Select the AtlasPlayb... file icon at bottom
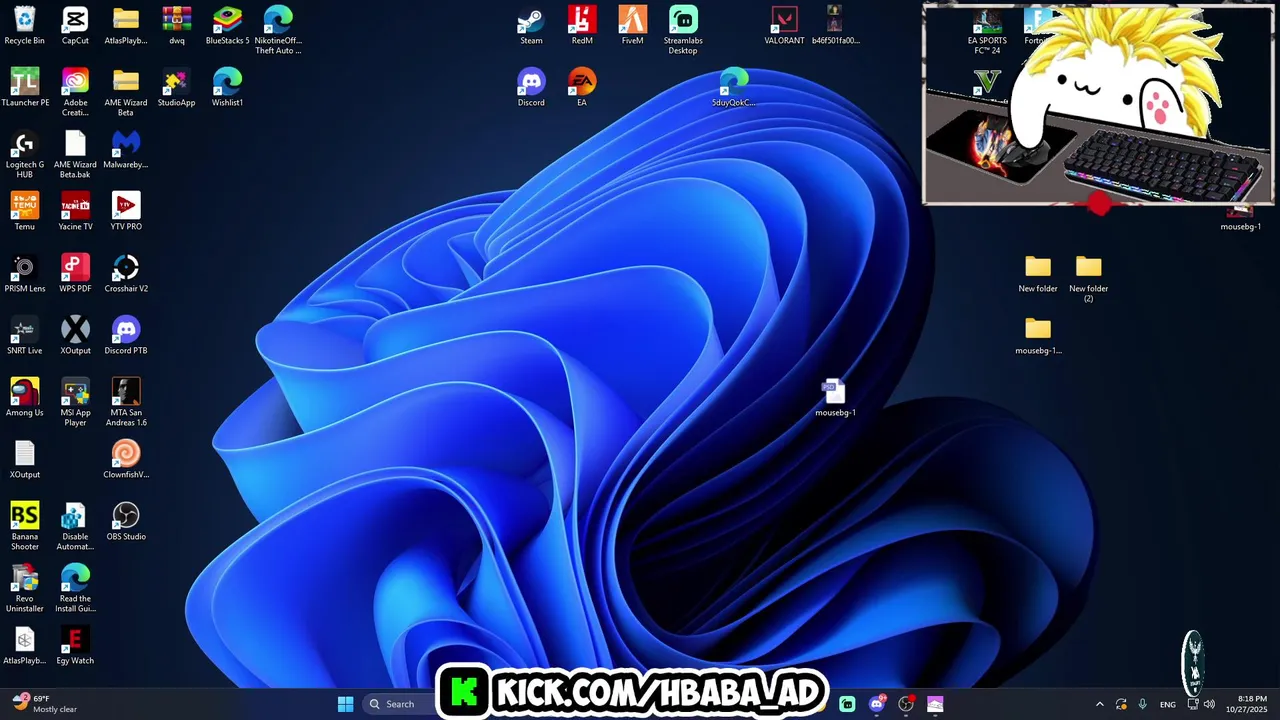1280x720 pixels. pos(25,646)
